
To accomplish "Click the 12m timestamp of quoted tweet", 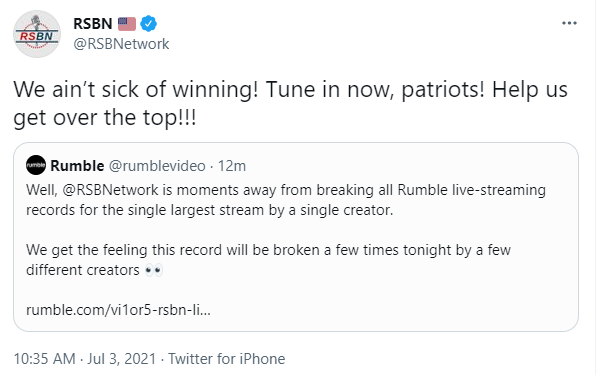I will [x=232, y=166].
